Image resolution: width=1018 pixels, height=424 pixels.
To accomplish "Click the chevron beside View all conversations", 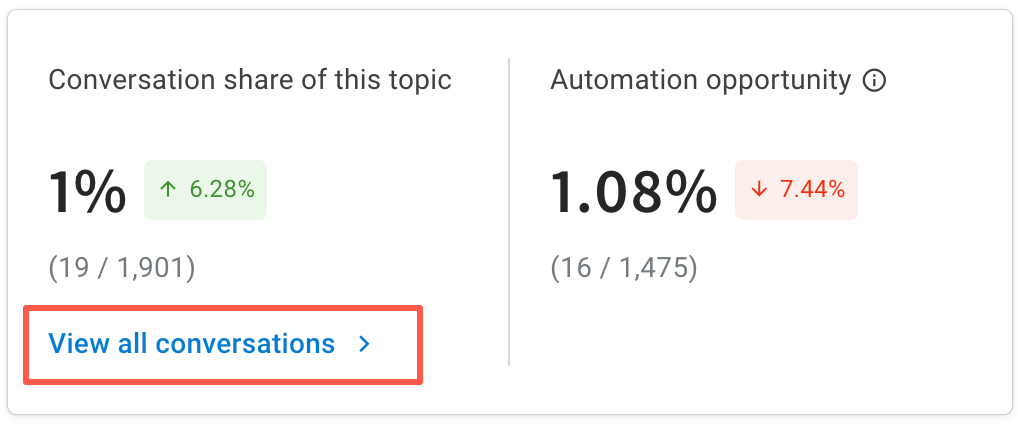I will coord(365,344).
